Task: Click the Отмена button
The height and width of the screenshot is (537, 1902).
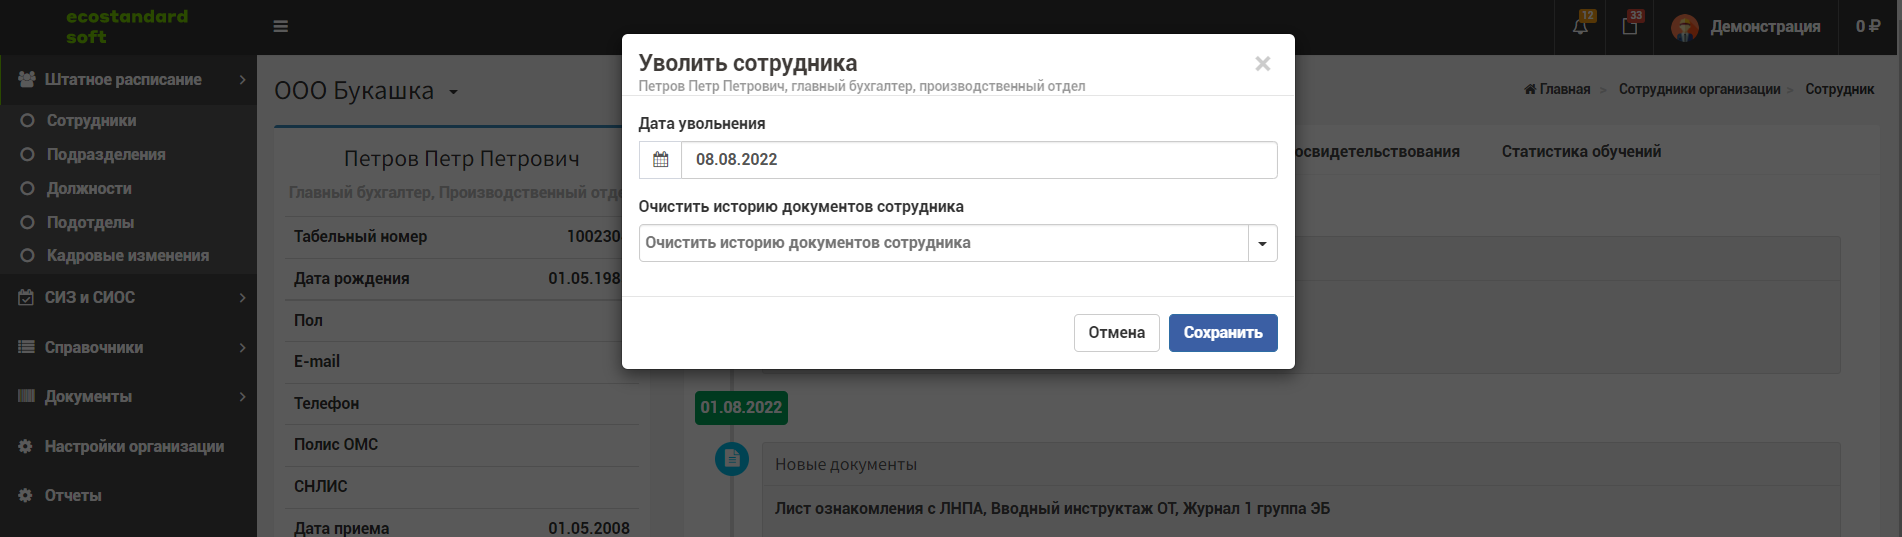Action: pos(1117,333)
